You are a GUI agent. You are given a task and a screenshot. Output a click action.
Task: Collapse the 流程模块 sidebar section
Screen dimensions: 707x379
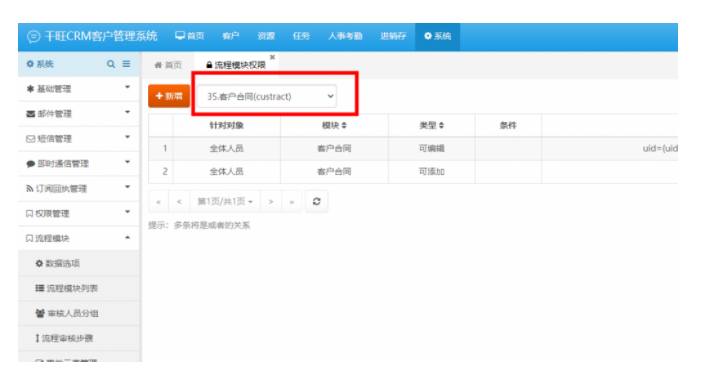coord(79,238)
